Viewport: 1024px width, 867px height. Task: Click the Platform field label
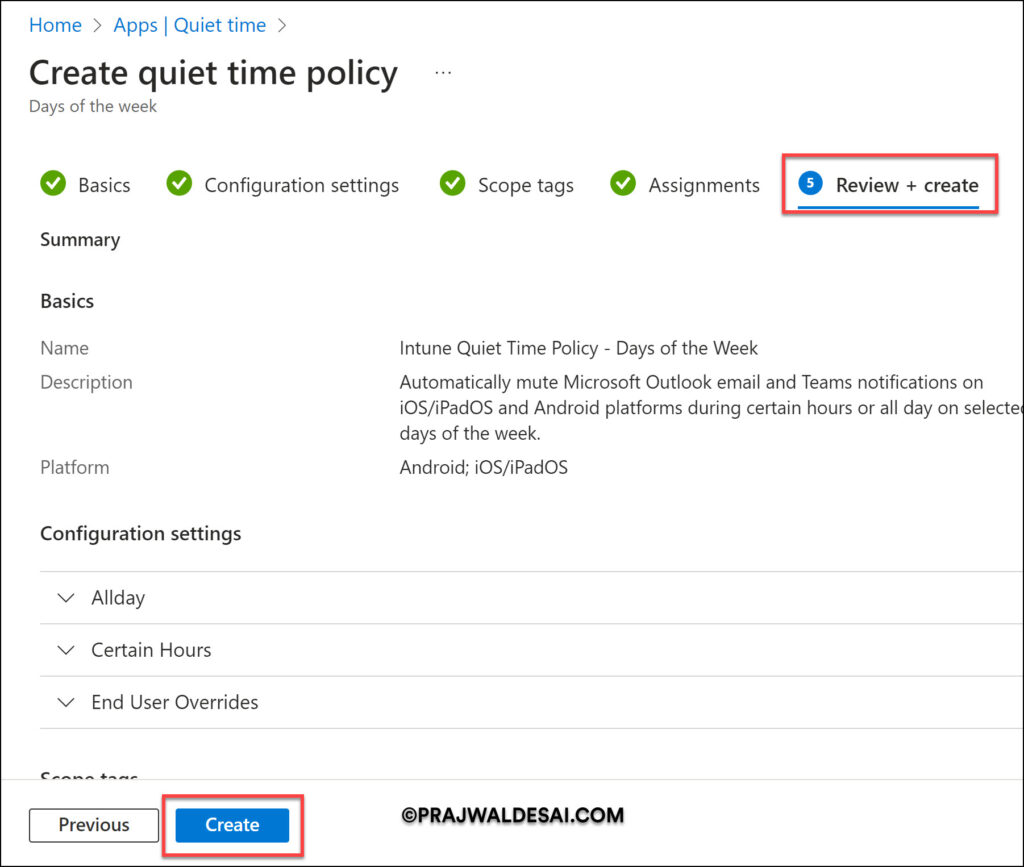pos(74,467)
